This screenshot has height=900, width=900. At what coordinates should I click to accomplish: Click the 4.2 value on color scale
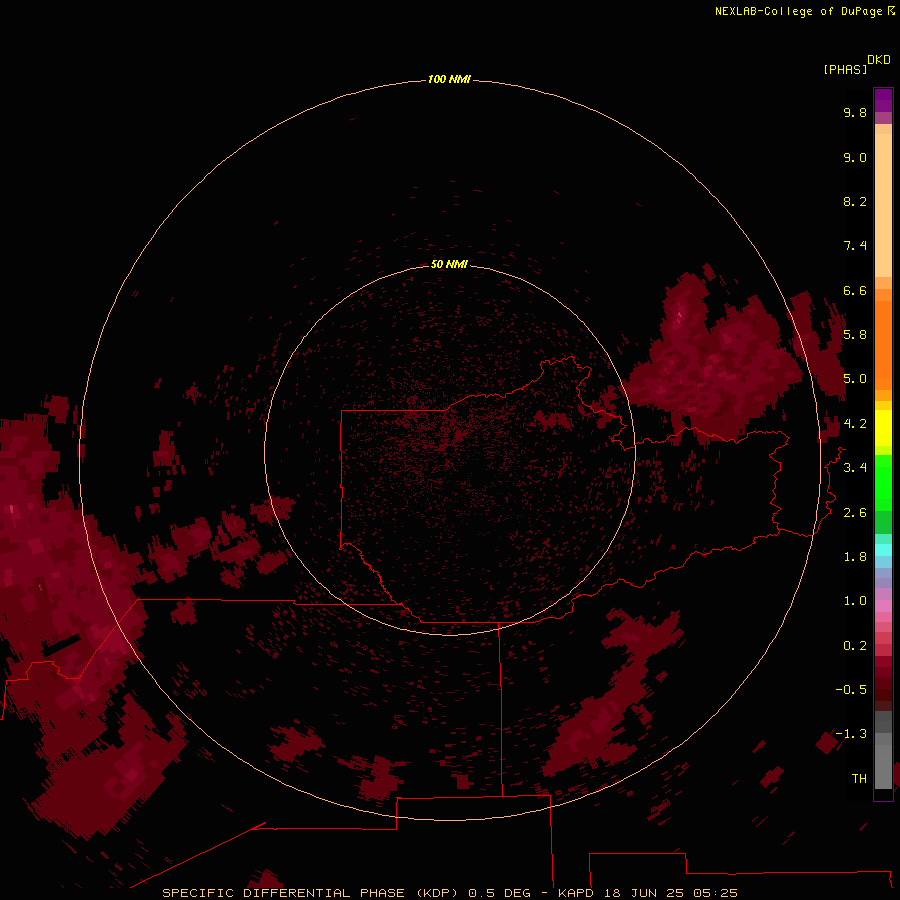pos(855,424)
